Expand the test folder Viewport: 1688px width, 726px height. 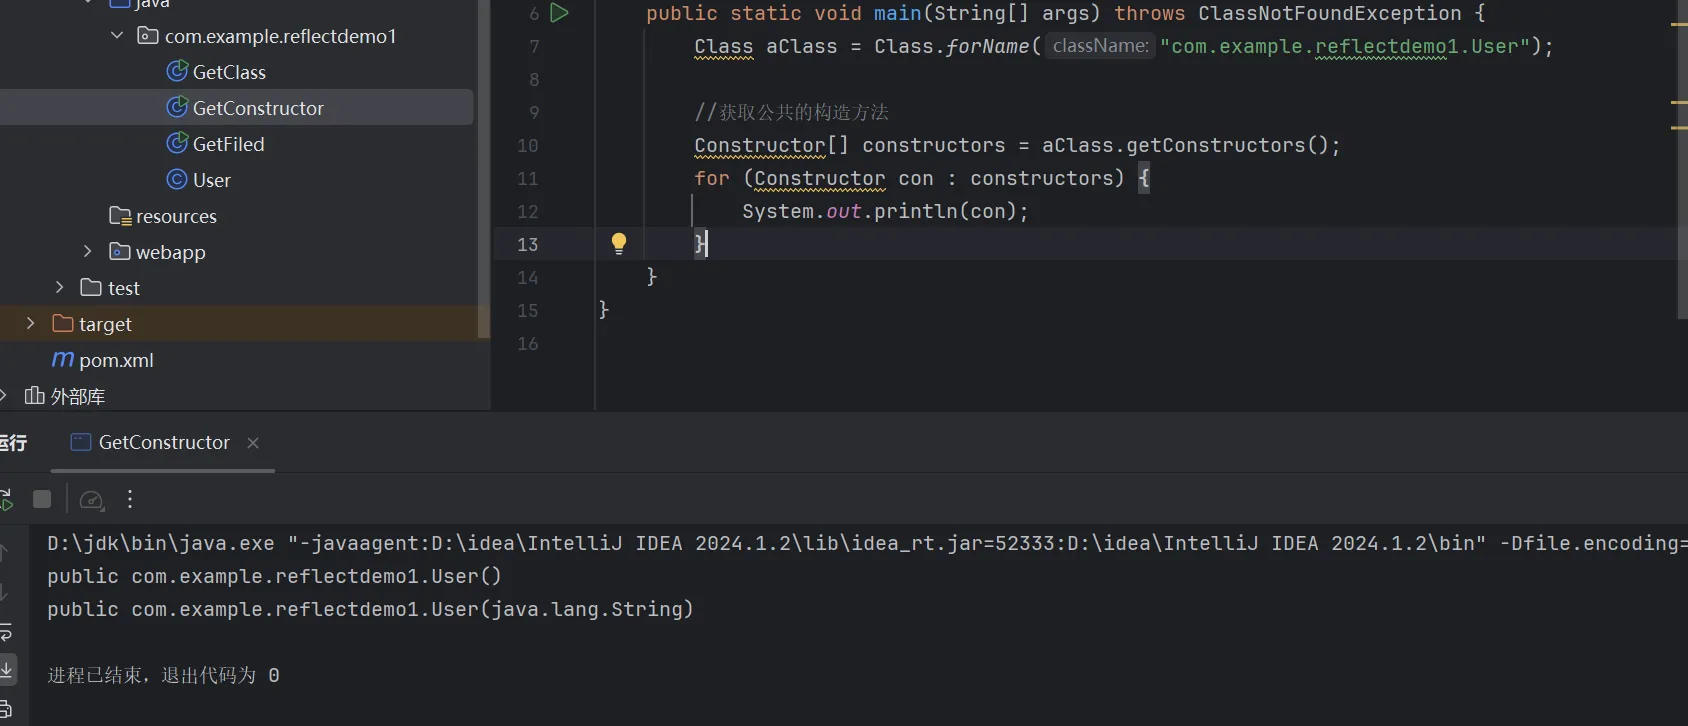point(60,288)
